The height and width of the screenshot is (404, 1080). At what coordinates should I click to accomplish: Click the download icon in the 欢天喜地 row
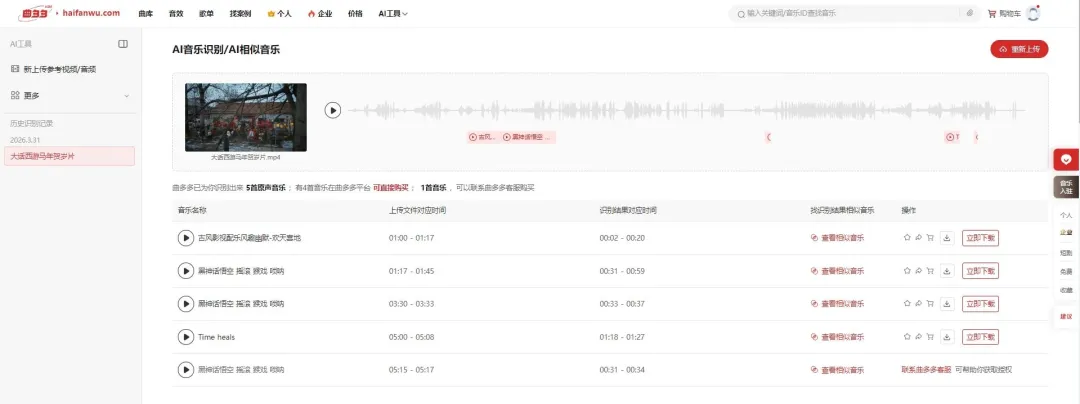[x=947, y=238]
